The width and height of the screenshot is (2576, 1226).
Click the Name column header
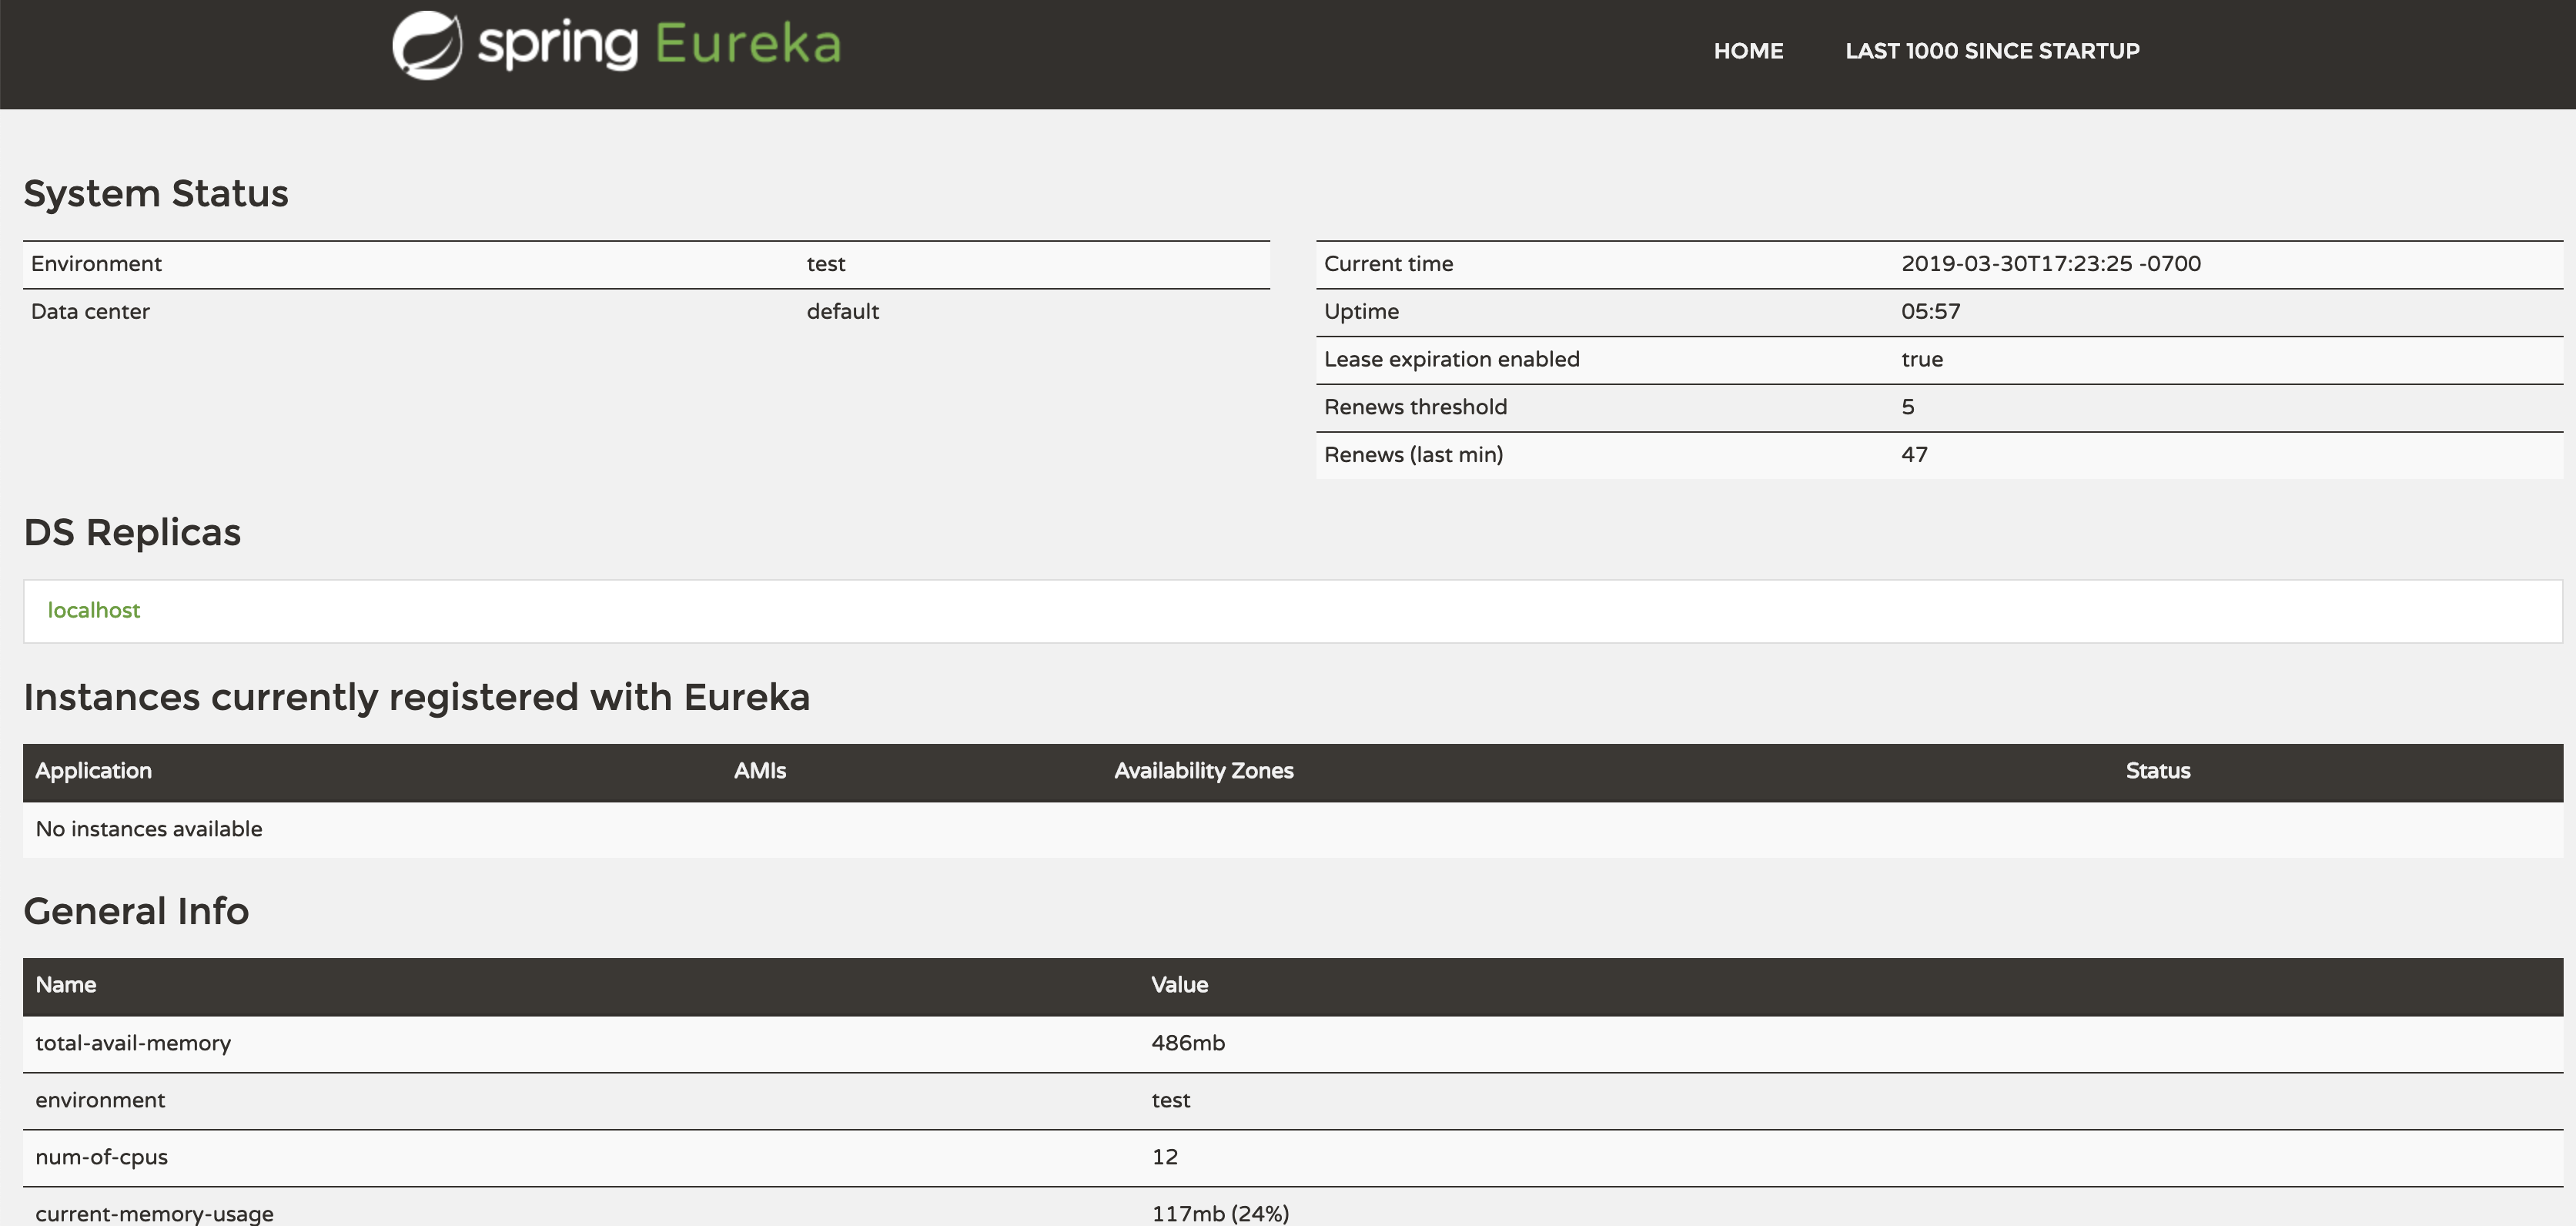click(x=66, y=985)
